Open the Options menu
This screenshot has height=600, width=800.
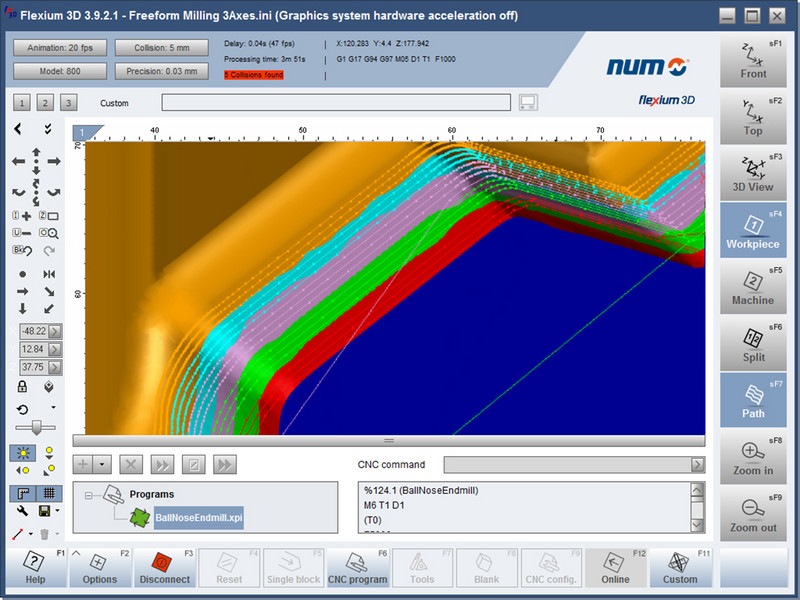click(x=100, y=567)
